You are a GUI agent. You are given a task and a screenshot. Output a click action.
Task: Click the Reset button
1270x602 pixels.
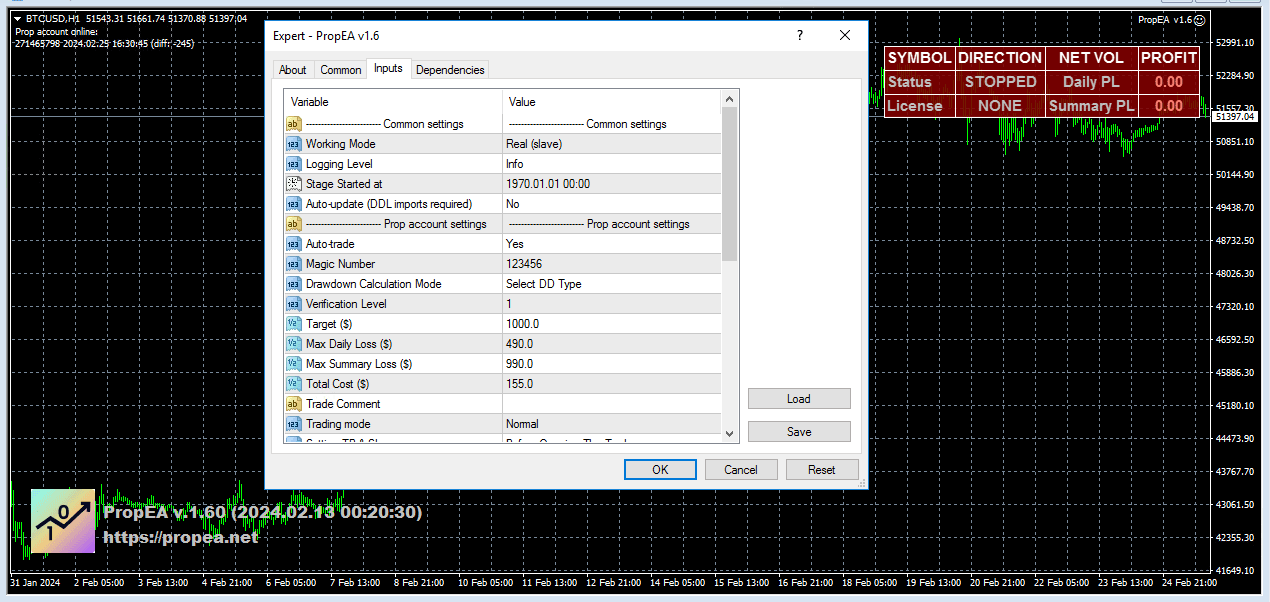pos(821,470)
